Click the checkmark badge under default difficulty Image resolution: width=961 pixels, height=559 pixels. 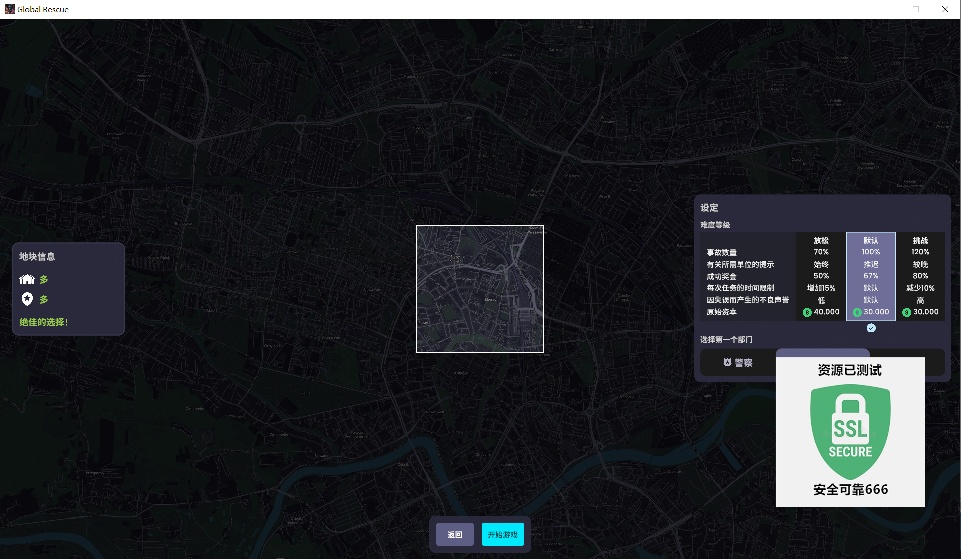click(x=871, y=328)
